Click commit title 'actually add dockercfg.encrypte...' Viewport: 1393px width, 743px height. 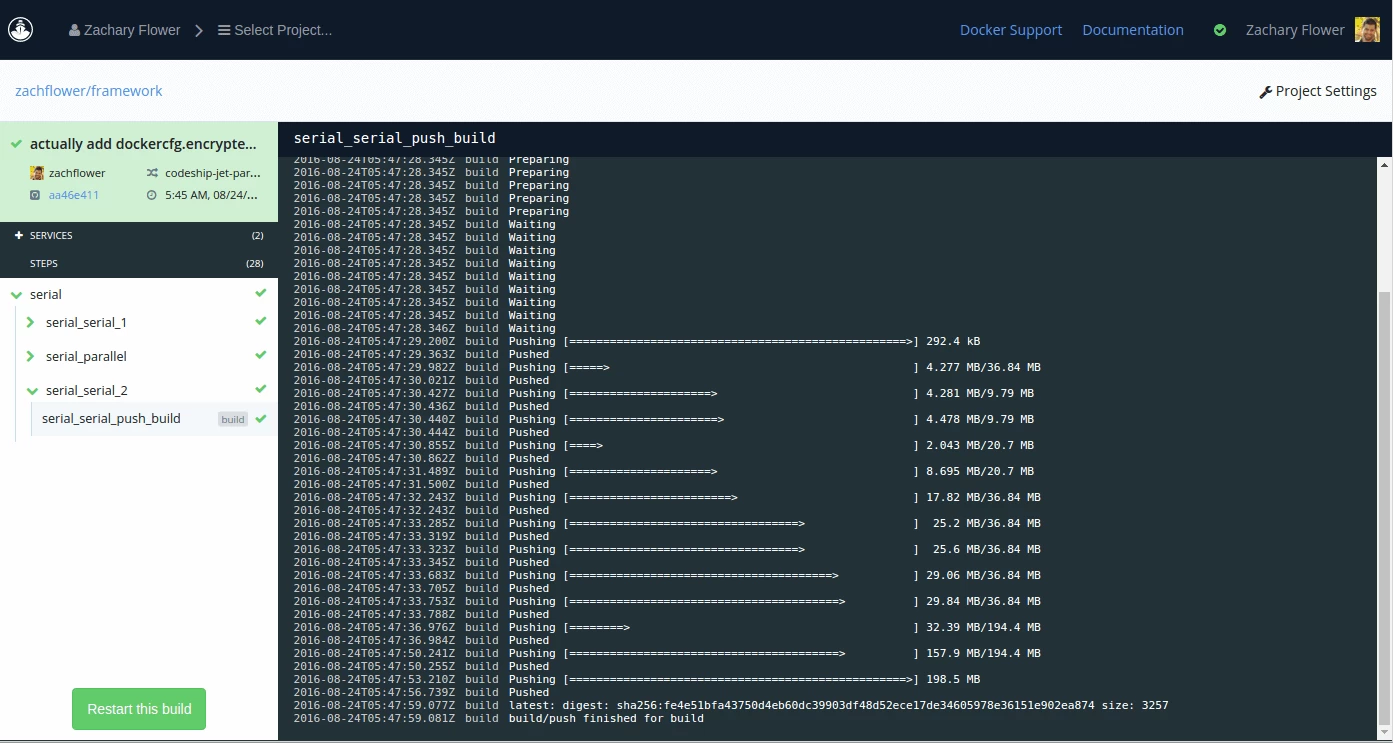(x=143, y=144)
